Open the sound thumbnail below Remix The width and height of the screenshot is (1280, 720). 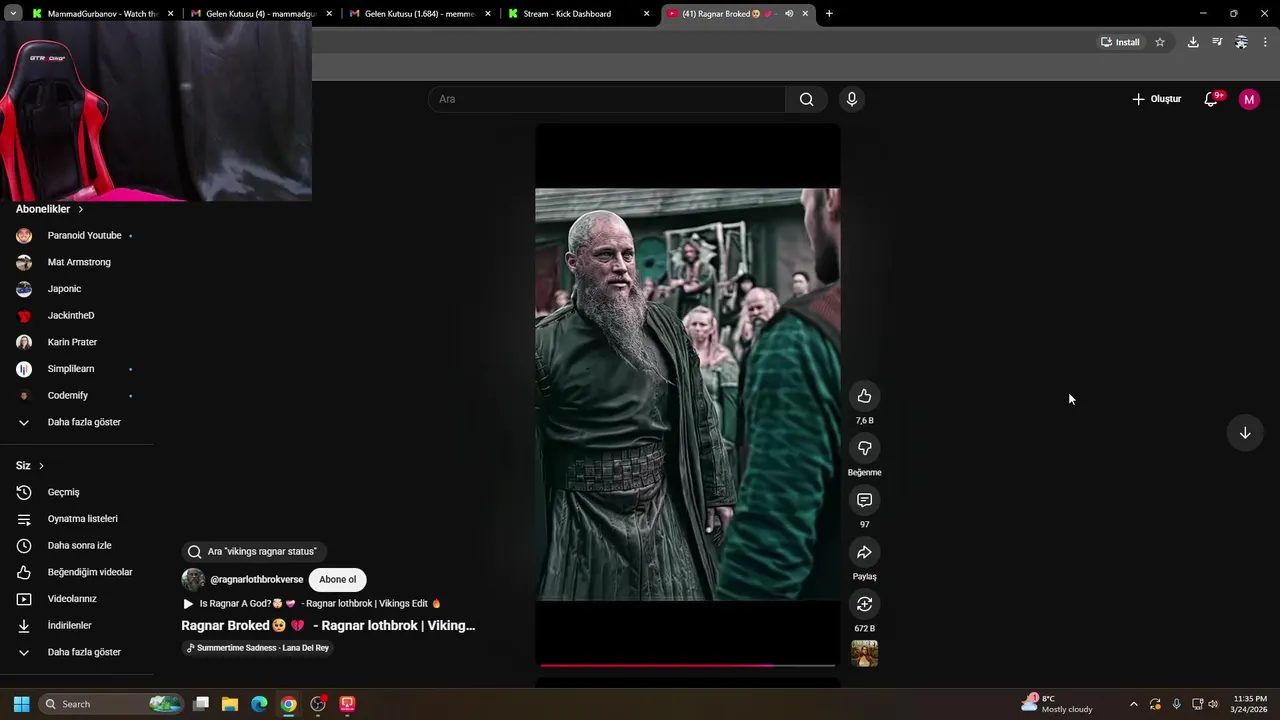coord(864,654)
